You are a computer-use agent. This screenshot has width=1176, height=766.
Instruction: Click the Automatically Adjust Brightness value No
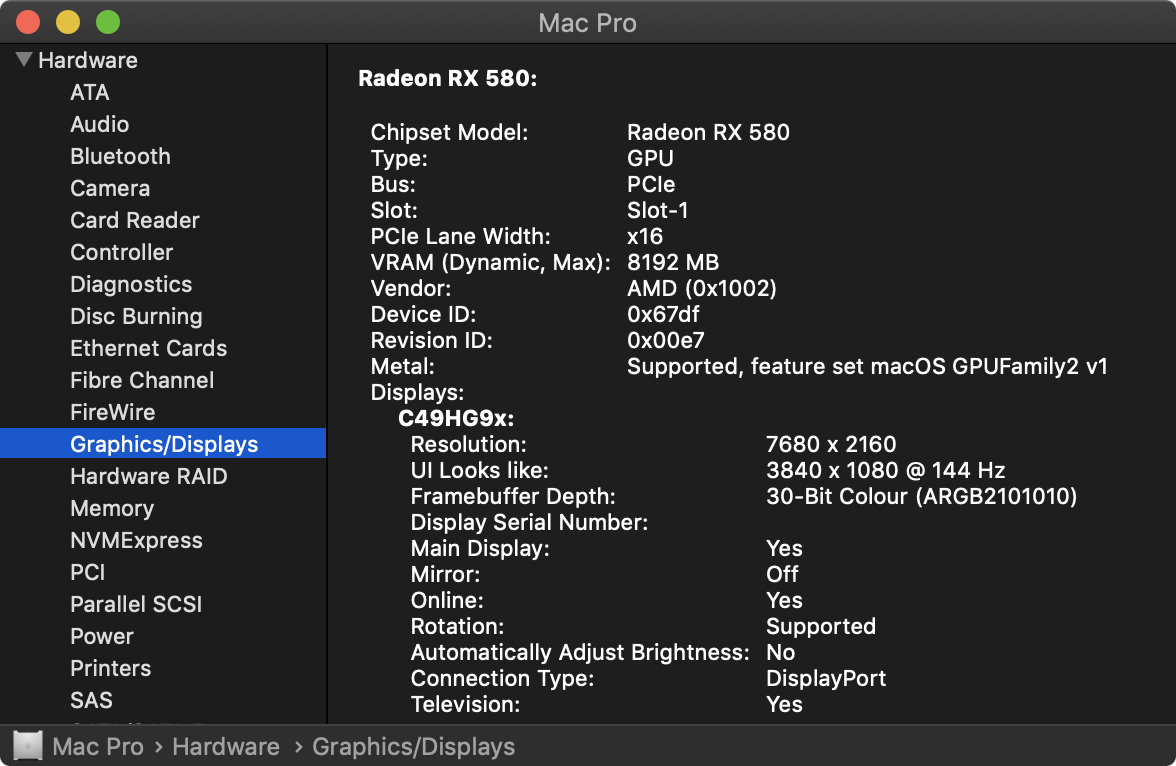point(780,653)
